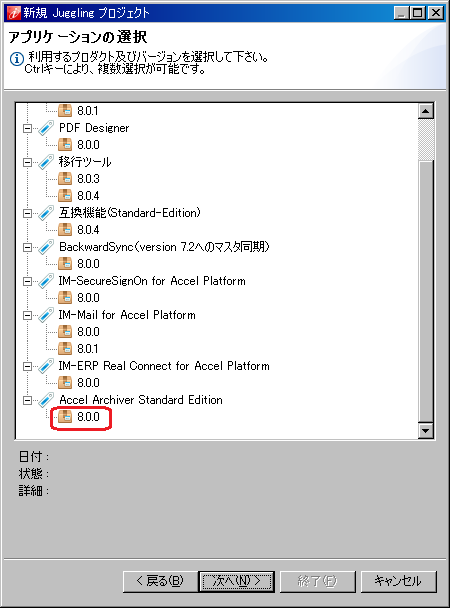The image size is (450, 608).
Task: Click the BackwardSync tag icon
Action: pos(46,247)
